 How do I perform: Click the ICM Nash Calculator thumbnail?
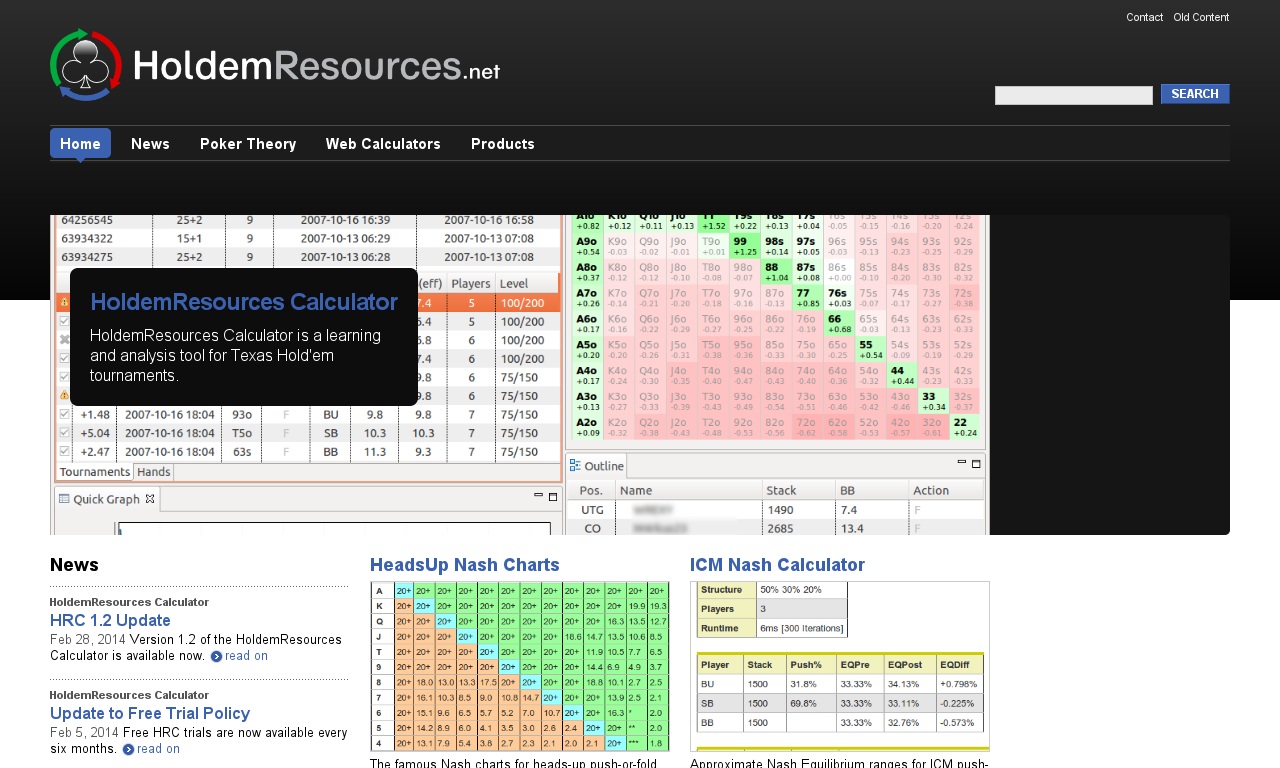tap(840, 666)
